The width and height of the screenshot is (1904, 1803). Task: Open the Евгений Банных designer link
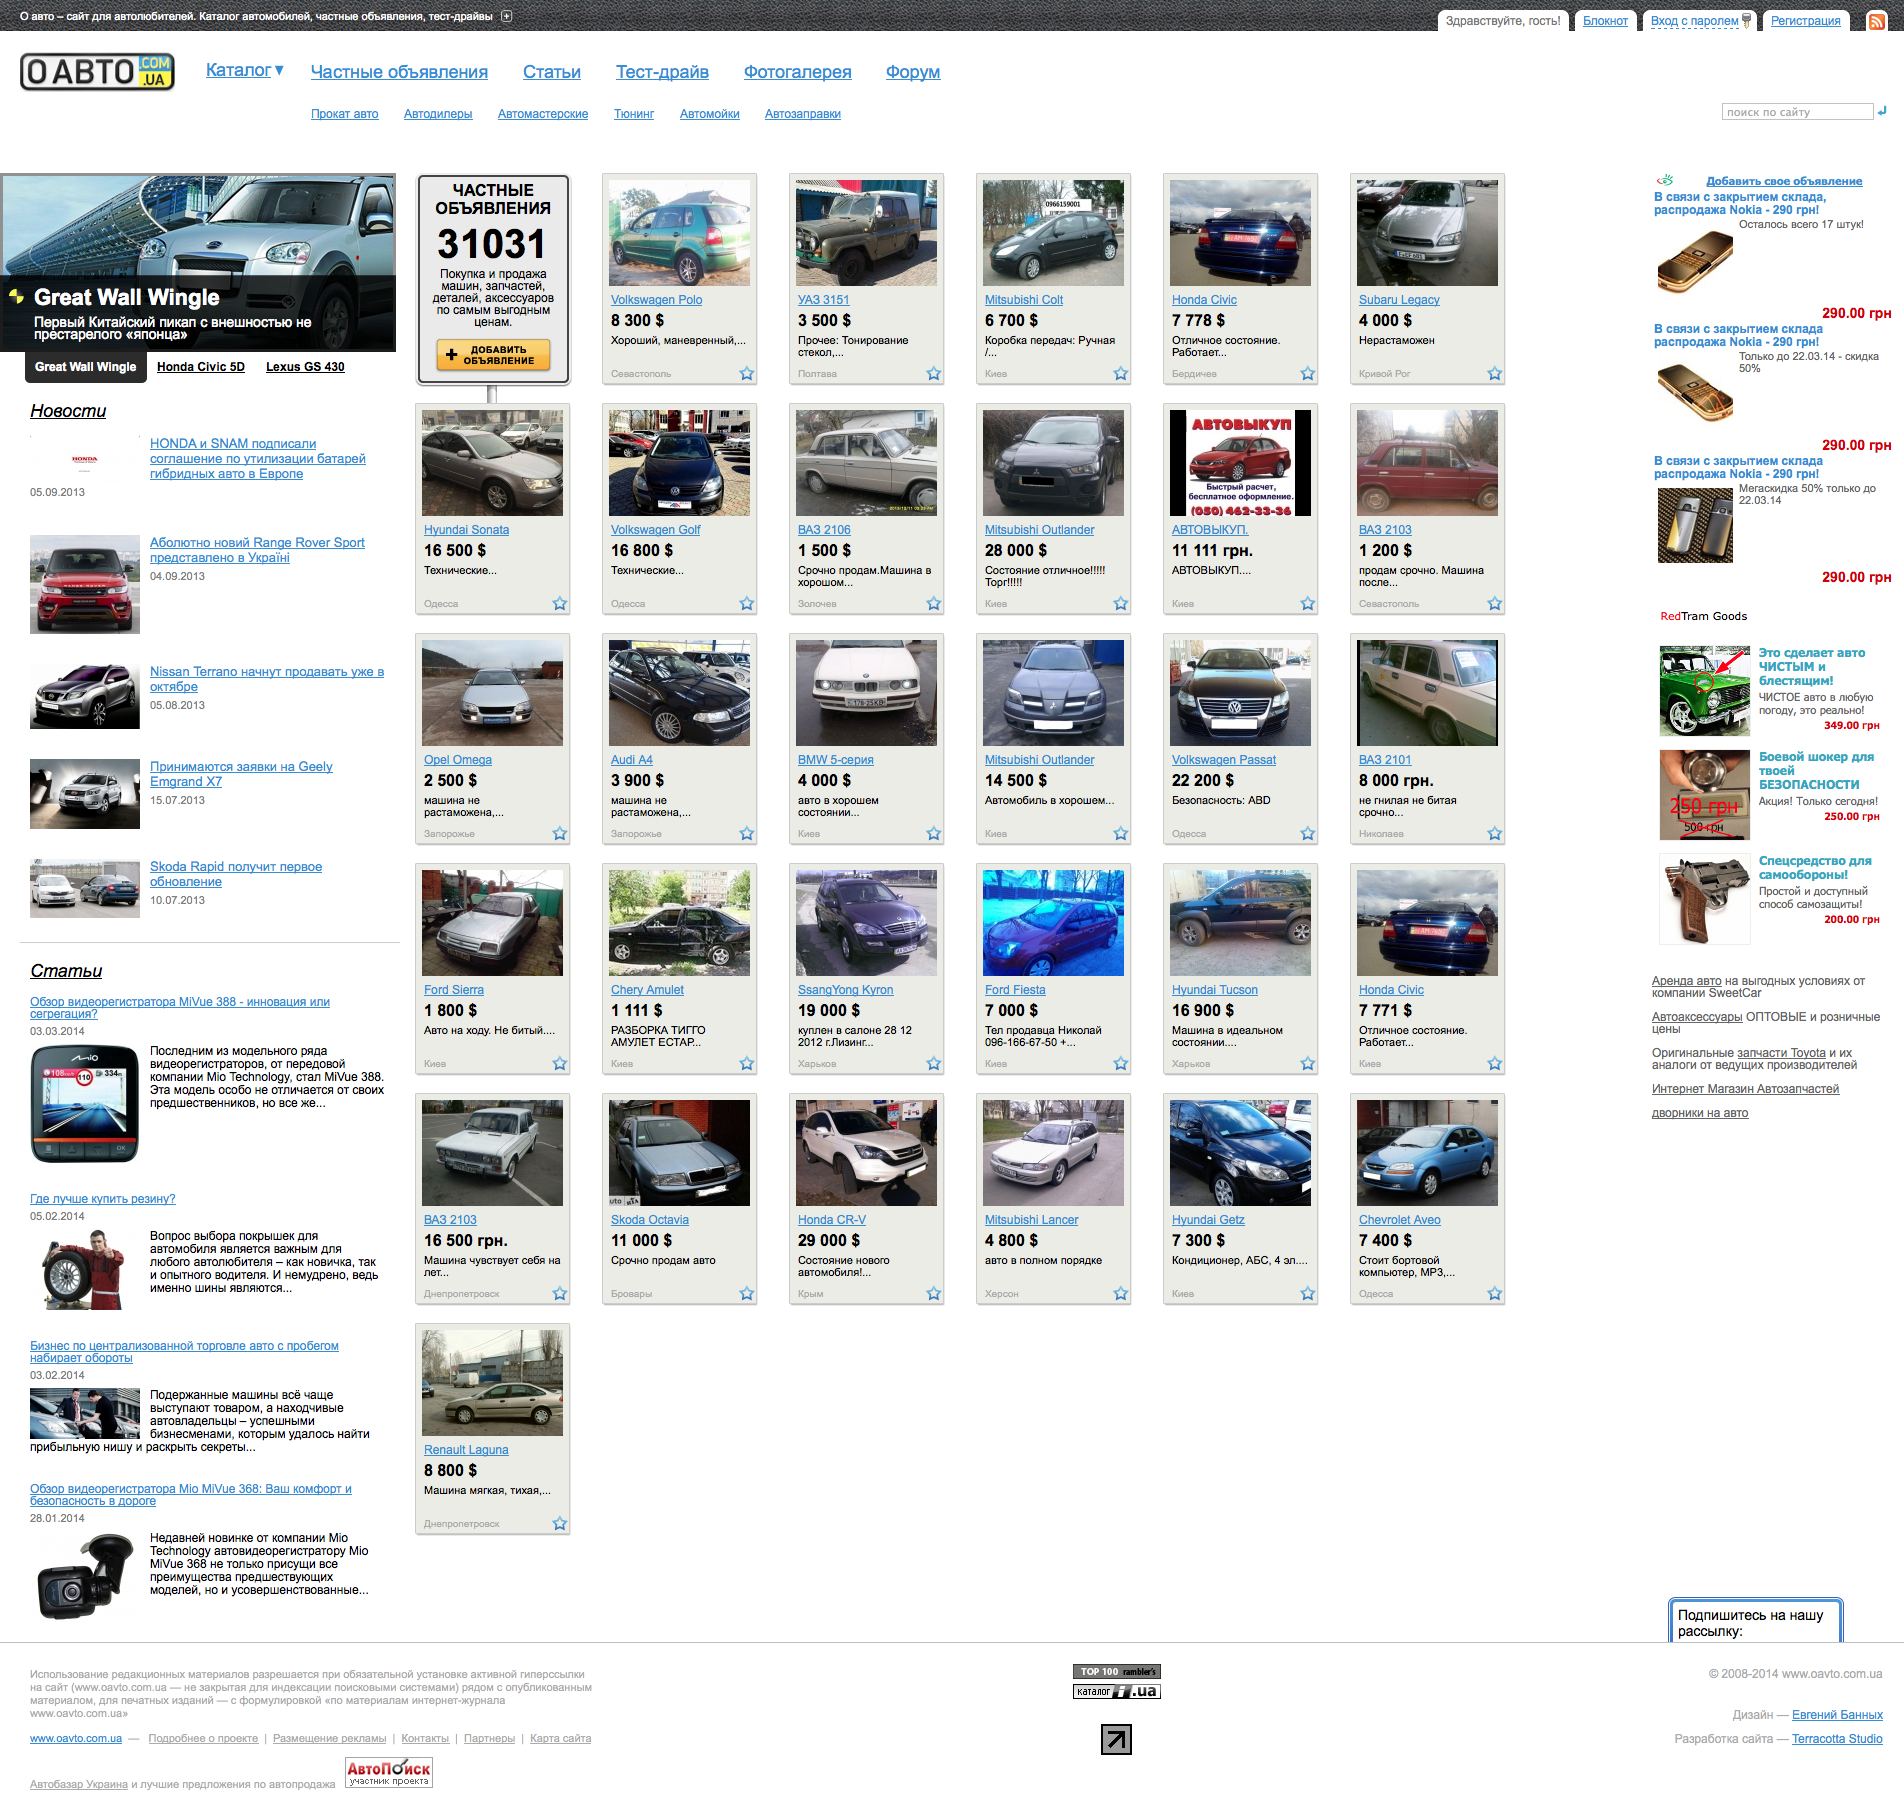pos(1837,1715)
